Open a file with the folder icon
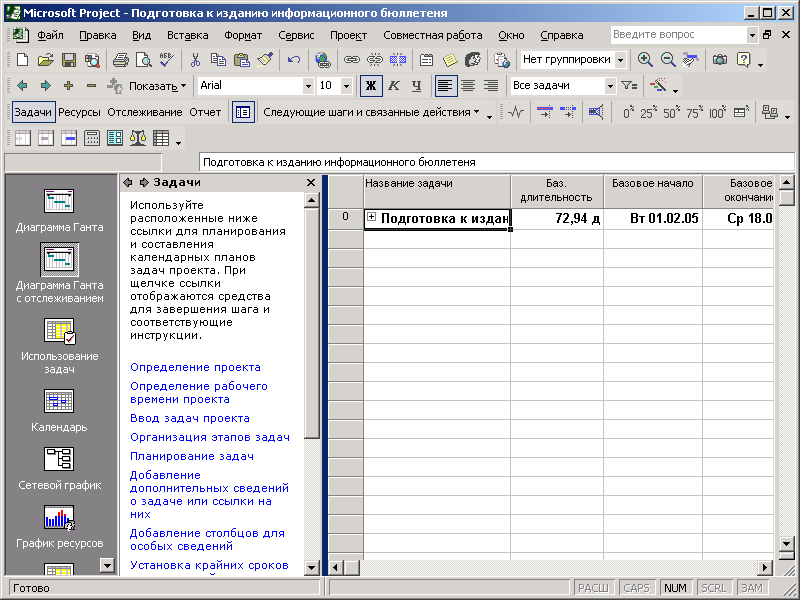Screen dimensions: 800x600 pos(45,60)
